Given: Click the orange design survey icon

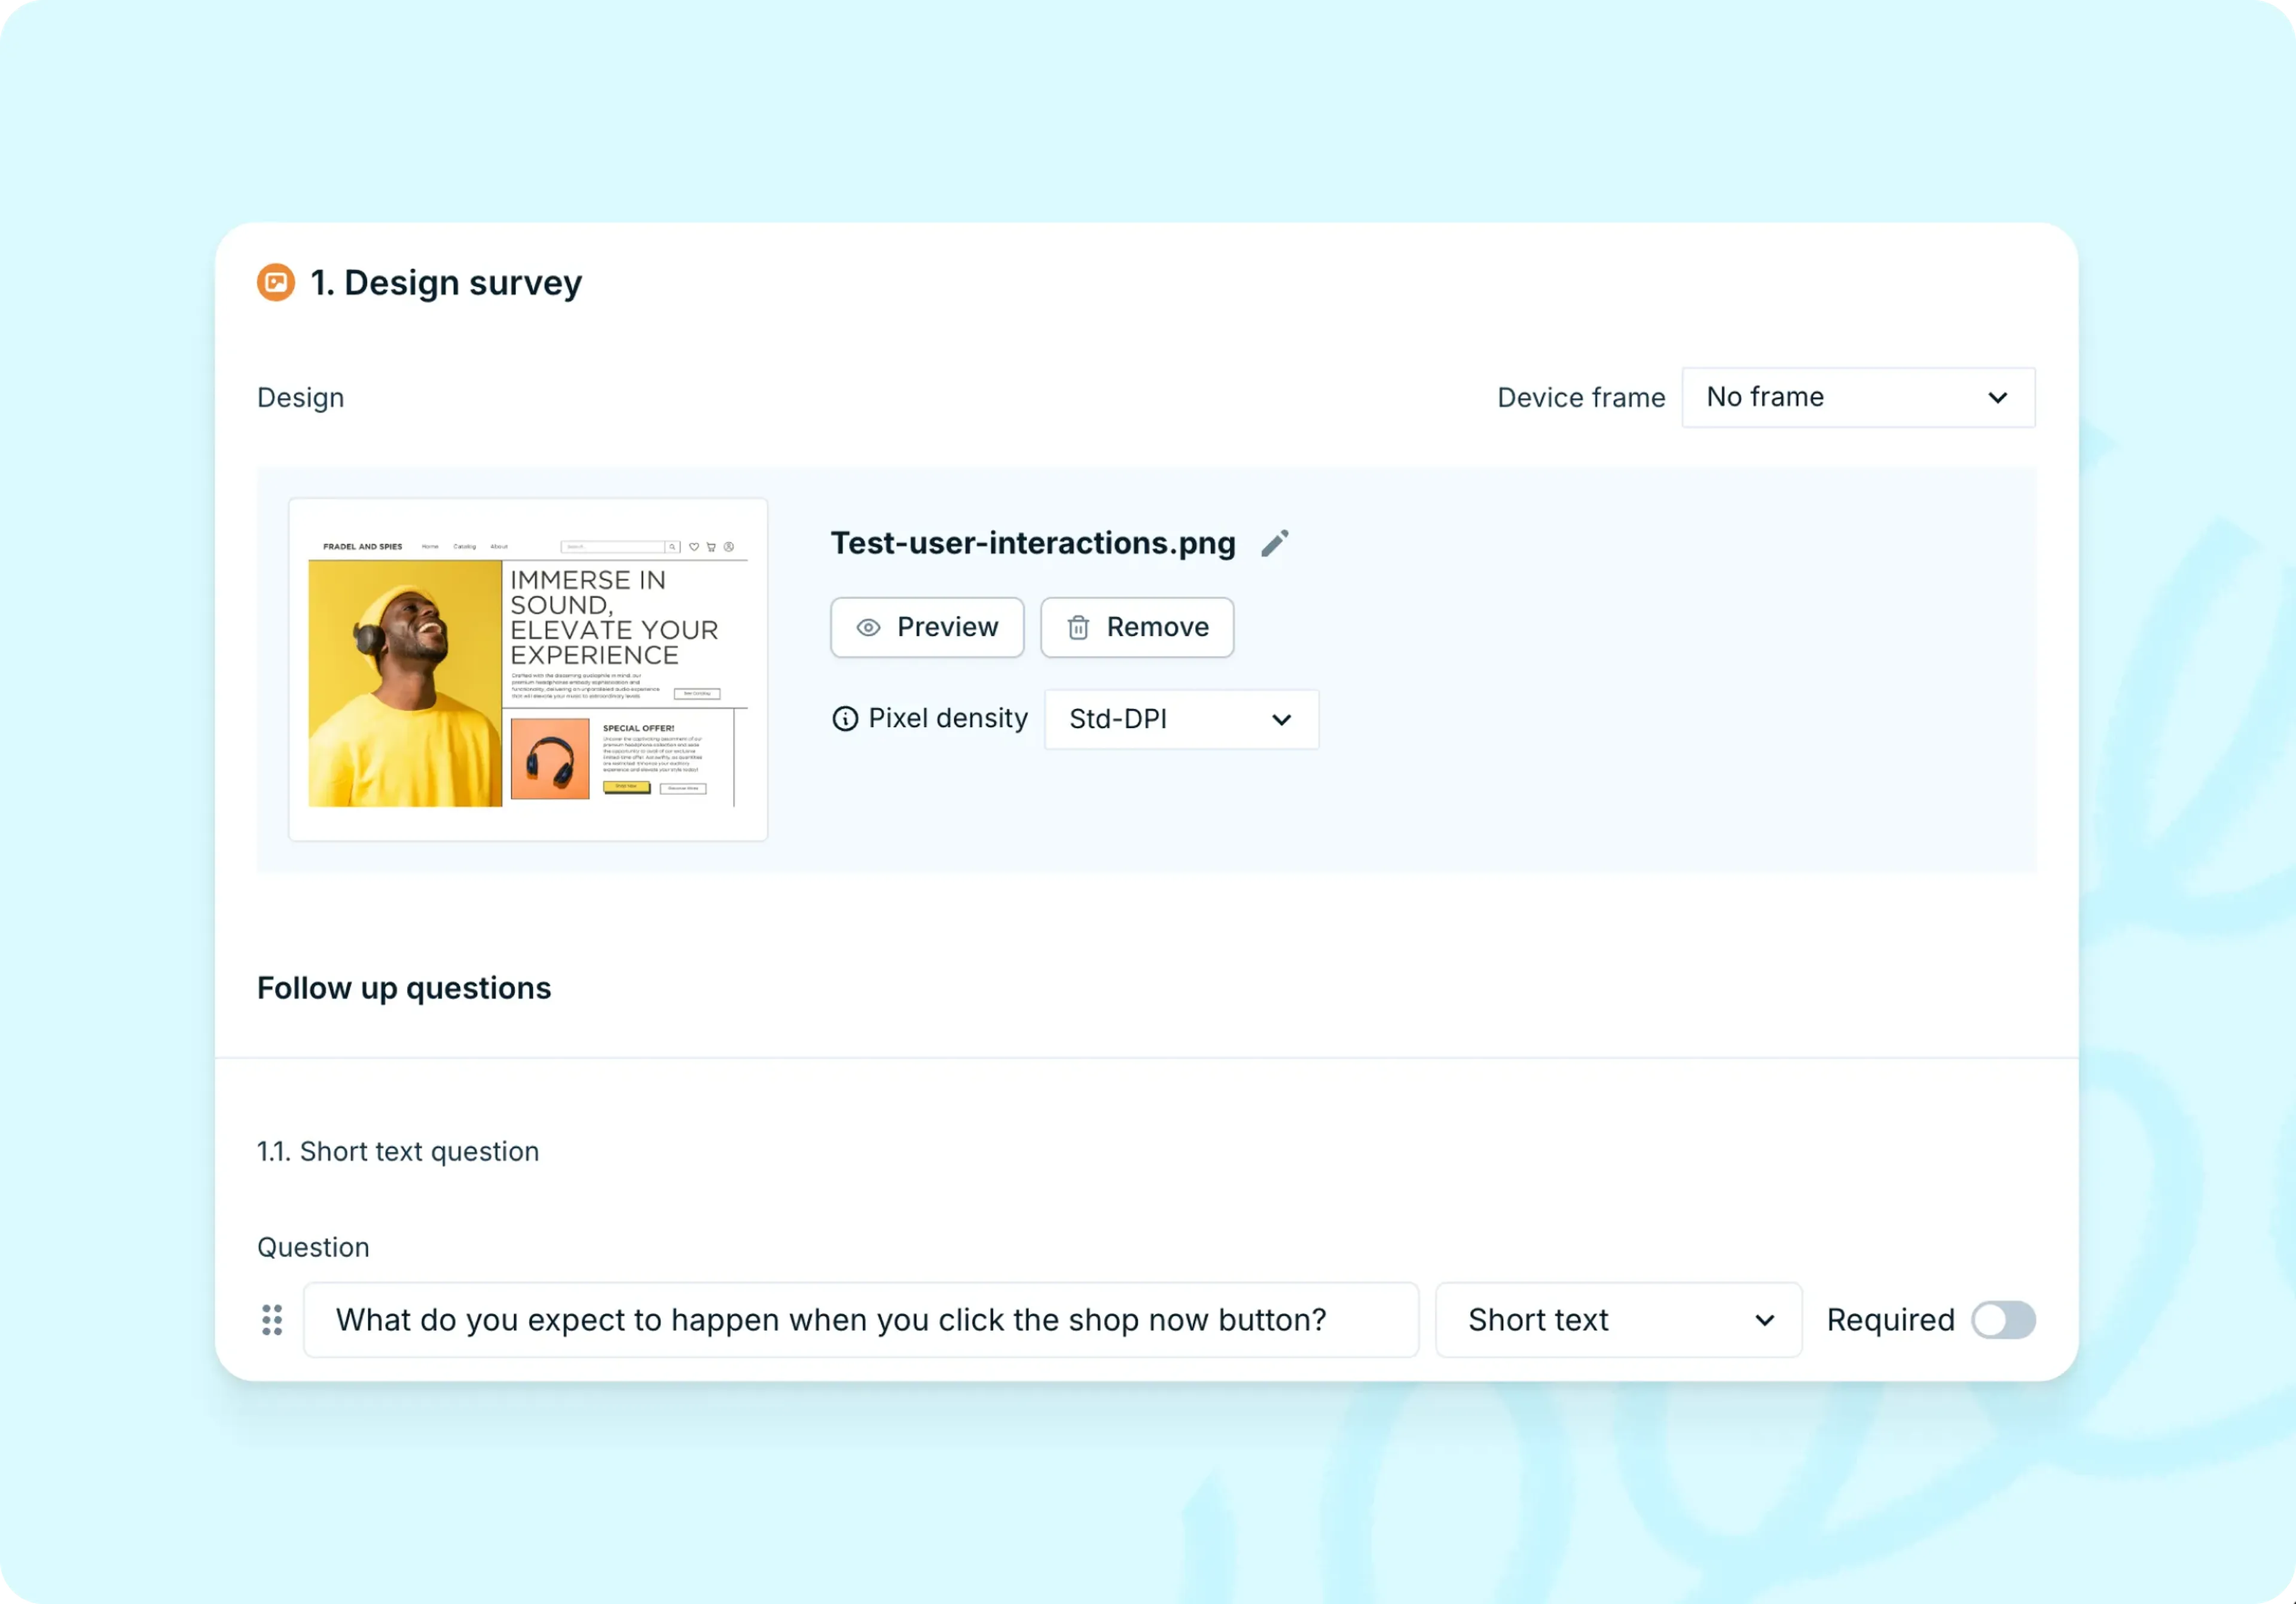Looking at the screenshot, I should tap(275, 282).
